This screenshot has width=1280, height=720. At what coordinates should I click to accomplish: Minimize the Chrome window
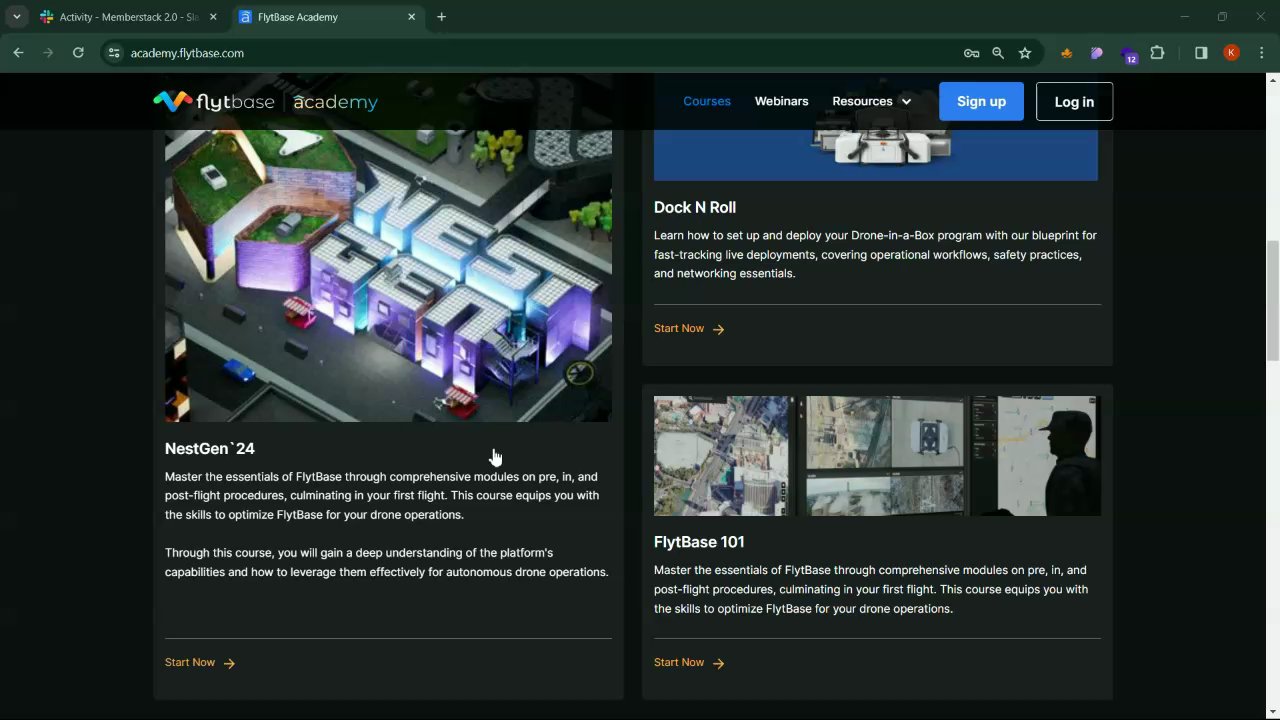(x=1184, y=17)
